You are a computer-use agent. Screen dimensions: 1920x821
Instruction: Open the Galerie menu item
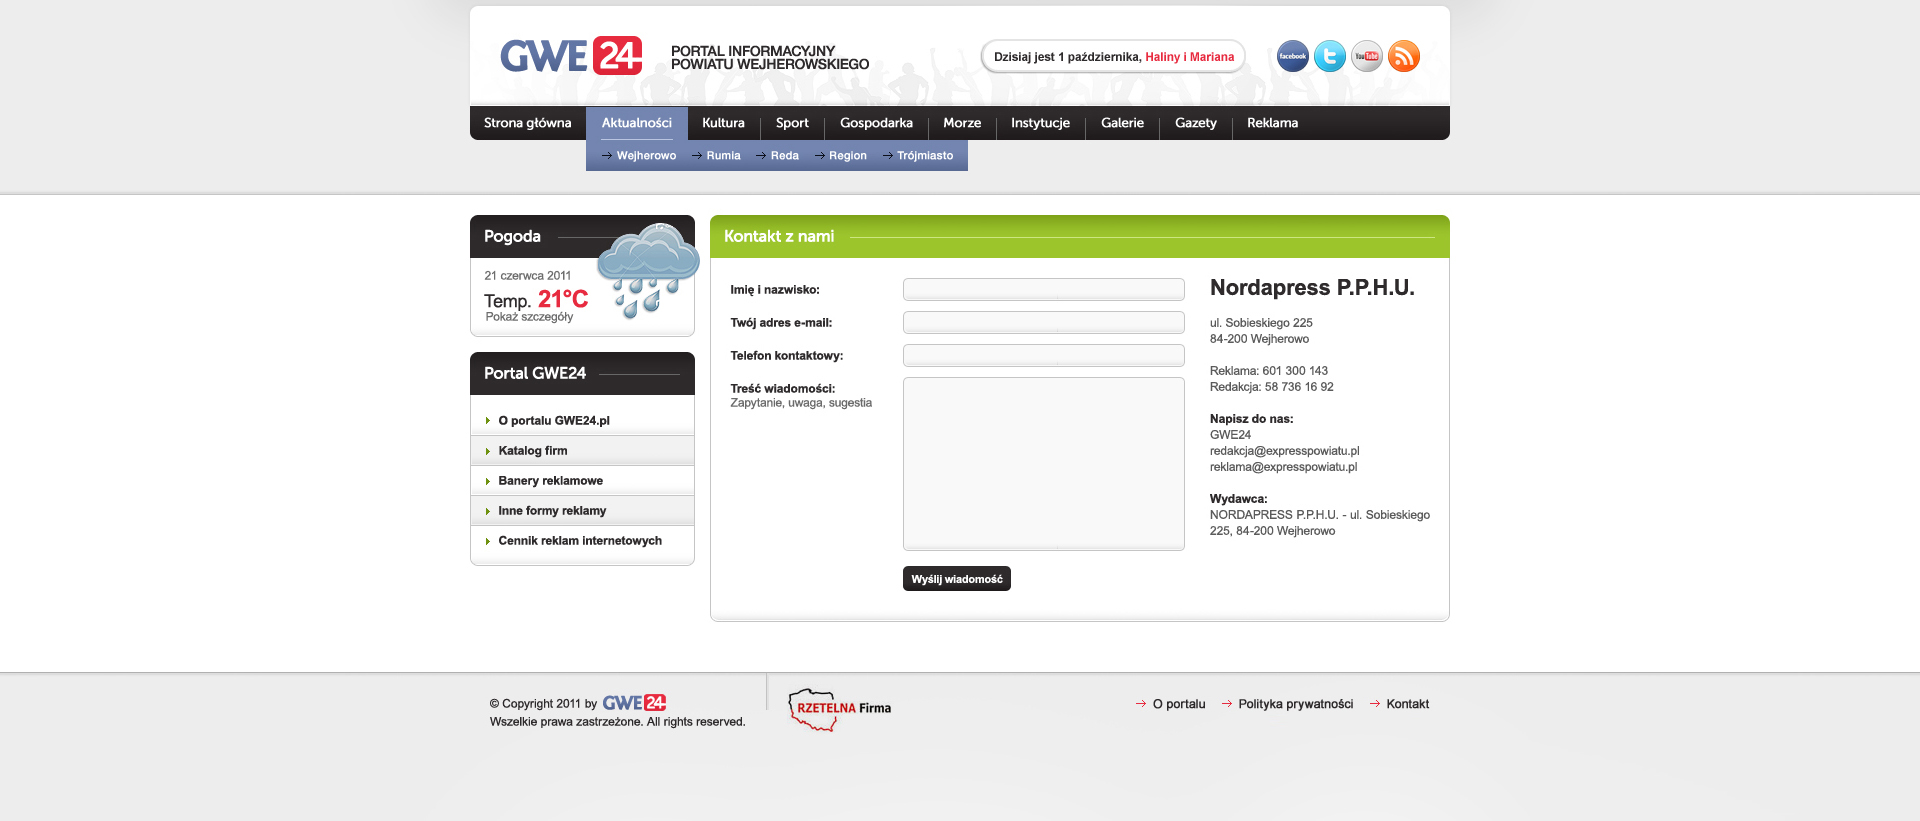click(1122, 123)
